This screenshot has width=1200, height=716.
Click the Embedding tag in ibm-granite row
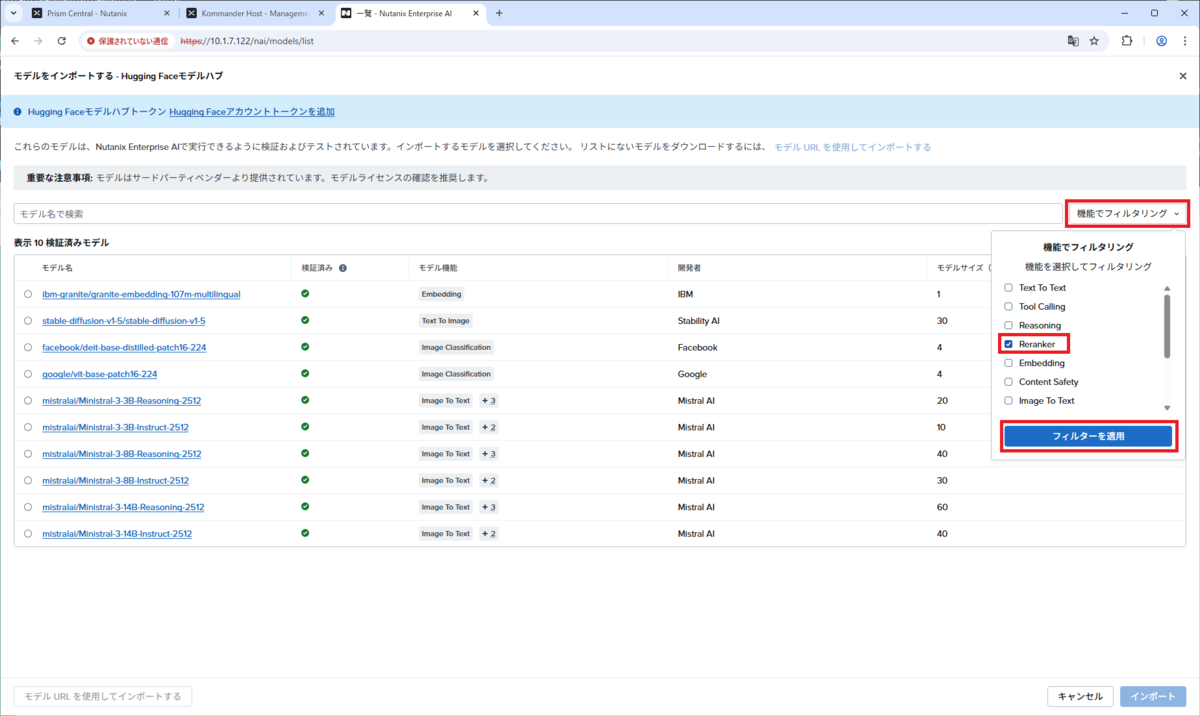(x=441, y=294)
